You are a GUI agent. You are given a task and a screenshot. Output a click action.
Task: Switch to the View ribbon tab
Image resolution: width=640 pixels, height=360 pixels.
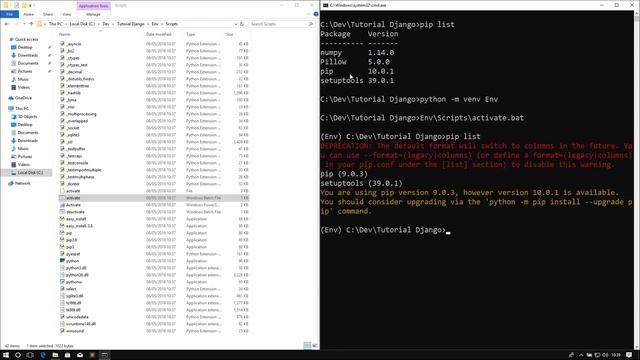coord(67,14)
